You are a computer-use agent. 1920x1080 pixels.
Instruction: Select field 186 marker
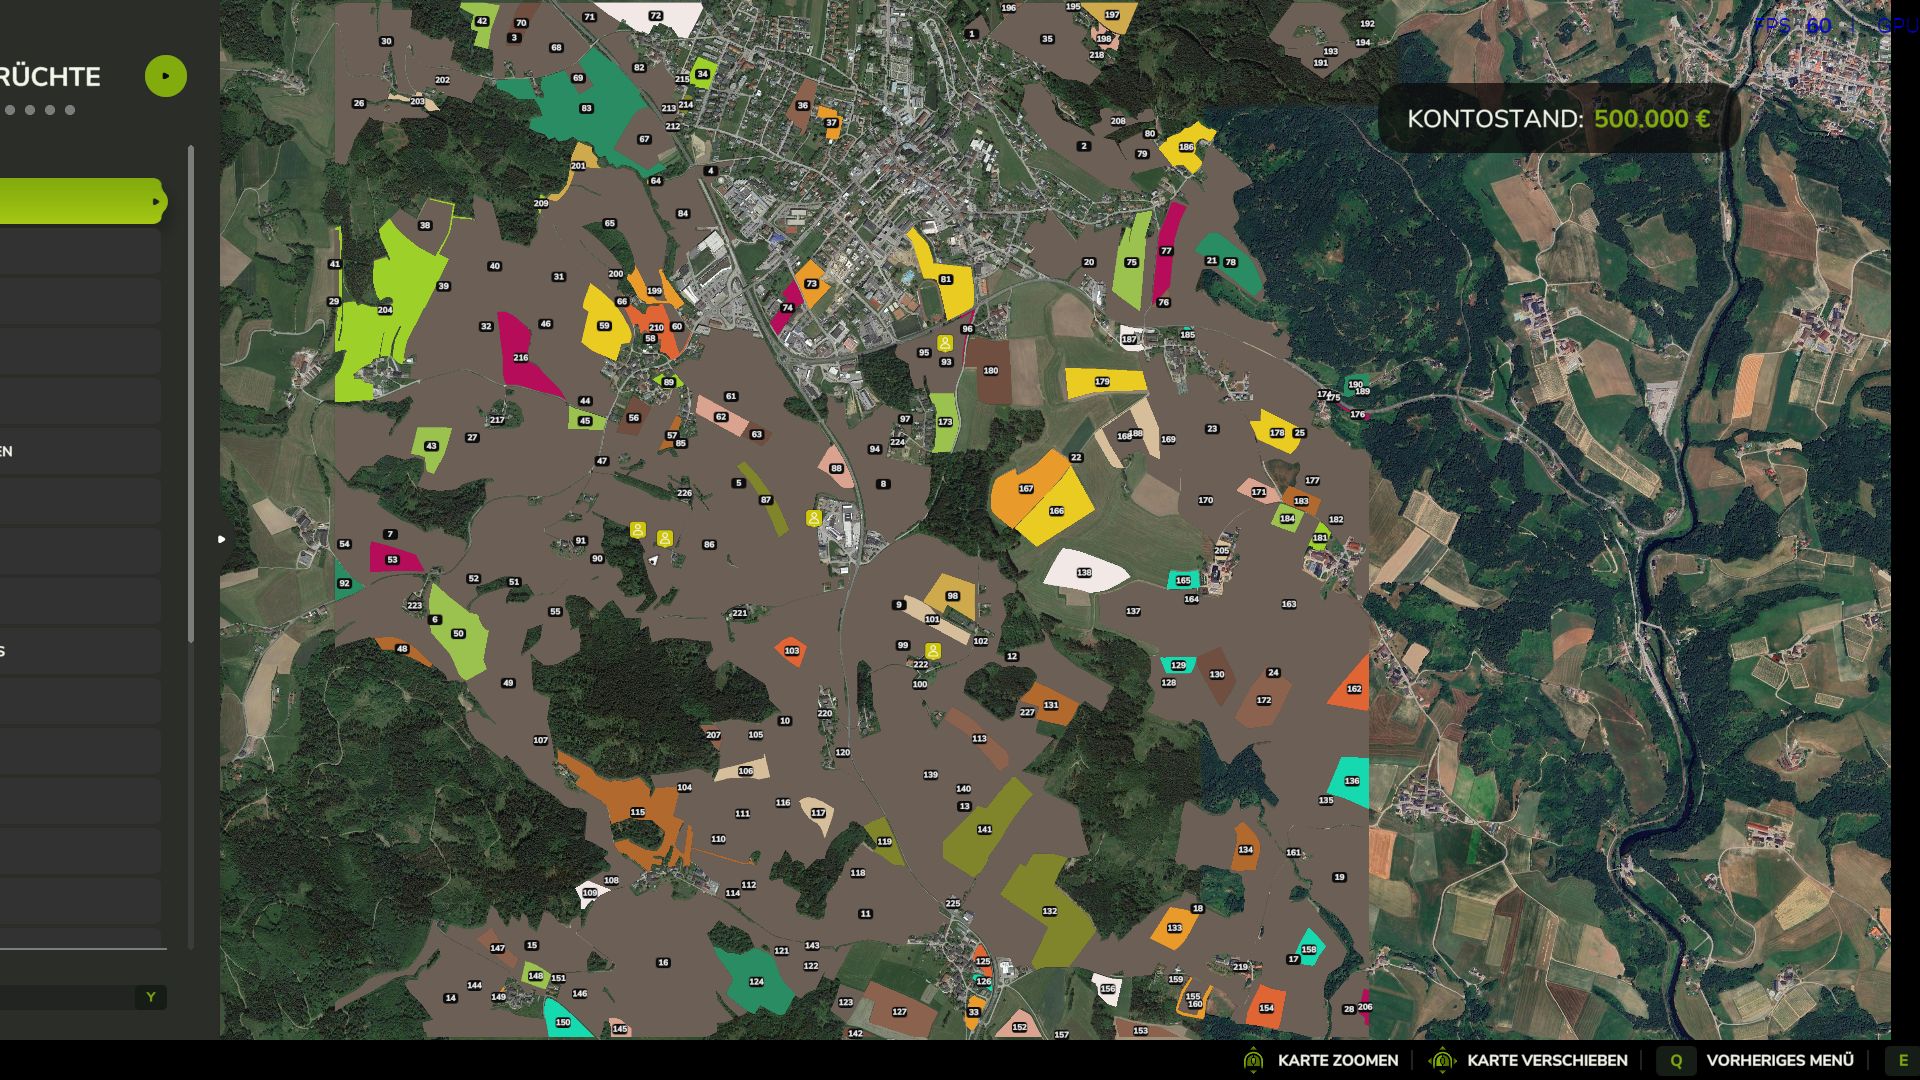(1186, 147)
